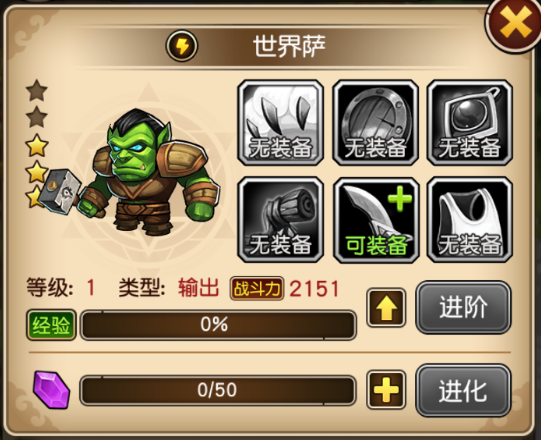Select the round shield equipment slot
The width and height of the screenshot is (541, 440).
(x=375, y=123)
